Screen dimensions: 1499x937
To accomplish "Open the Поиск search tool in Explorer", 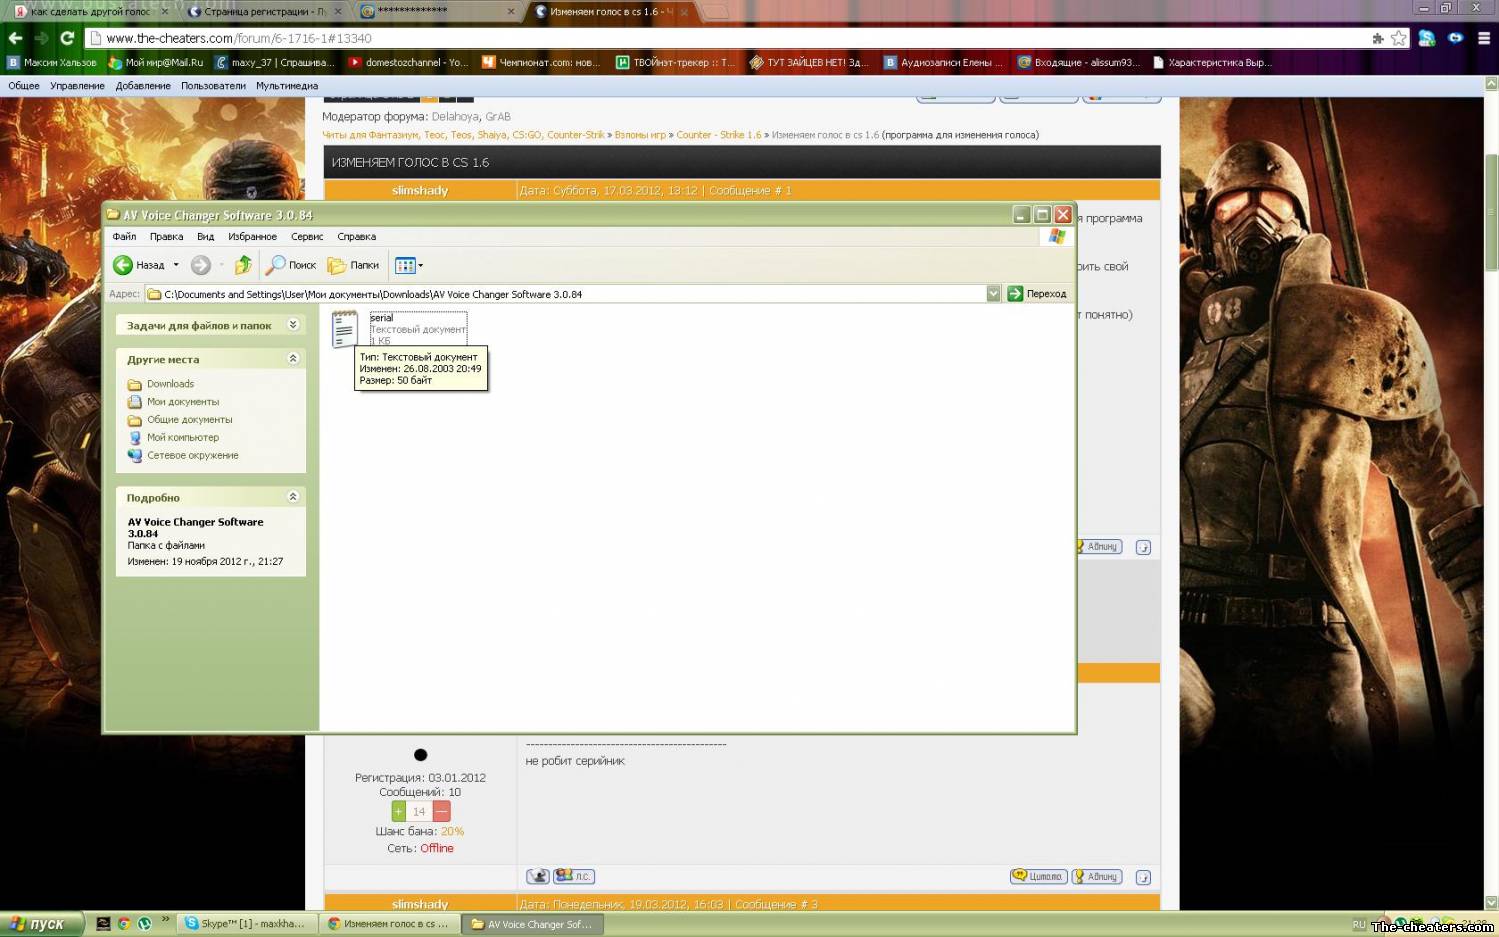I will click(291, 265).
